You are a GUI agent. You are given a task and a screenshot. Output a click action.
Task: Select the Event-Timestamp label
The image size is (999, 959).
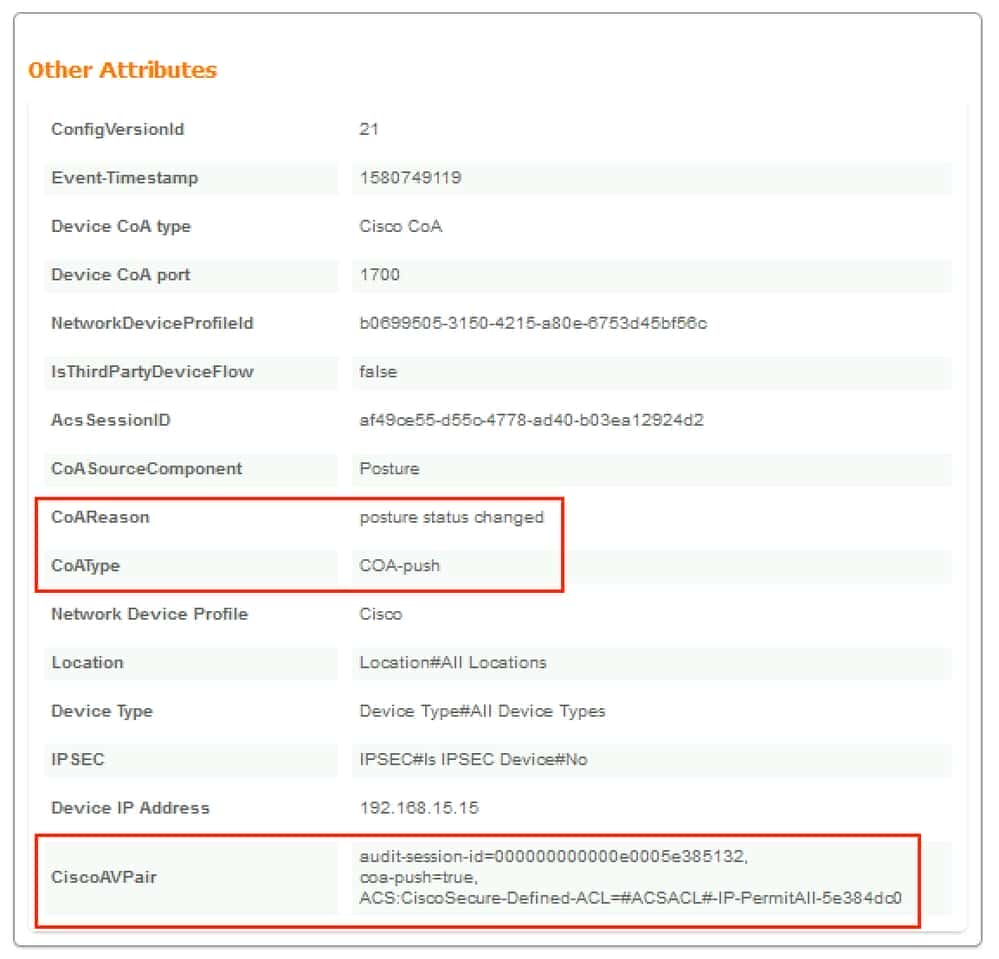click(x=125, y=178)
